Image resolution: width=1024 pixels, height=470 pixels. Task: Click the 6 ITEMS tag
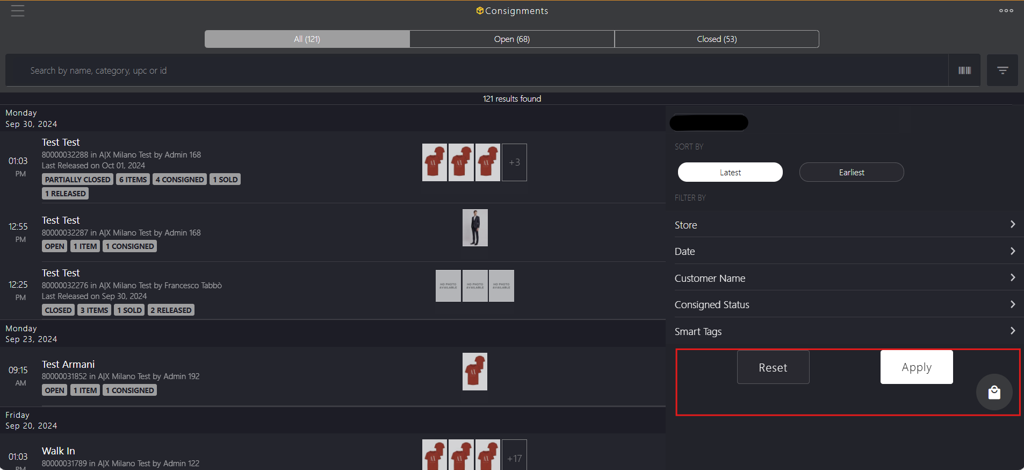(x=133, y=179)
